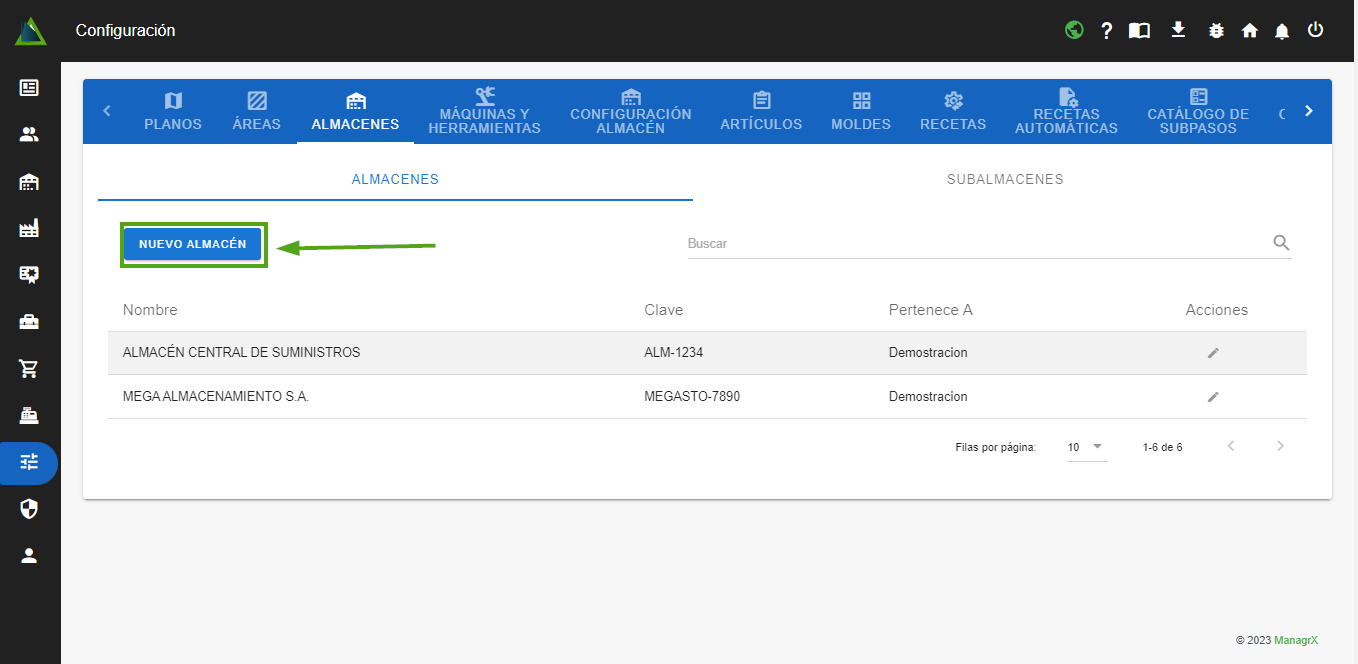Click the globe language icon in header

coord(1074,30)
